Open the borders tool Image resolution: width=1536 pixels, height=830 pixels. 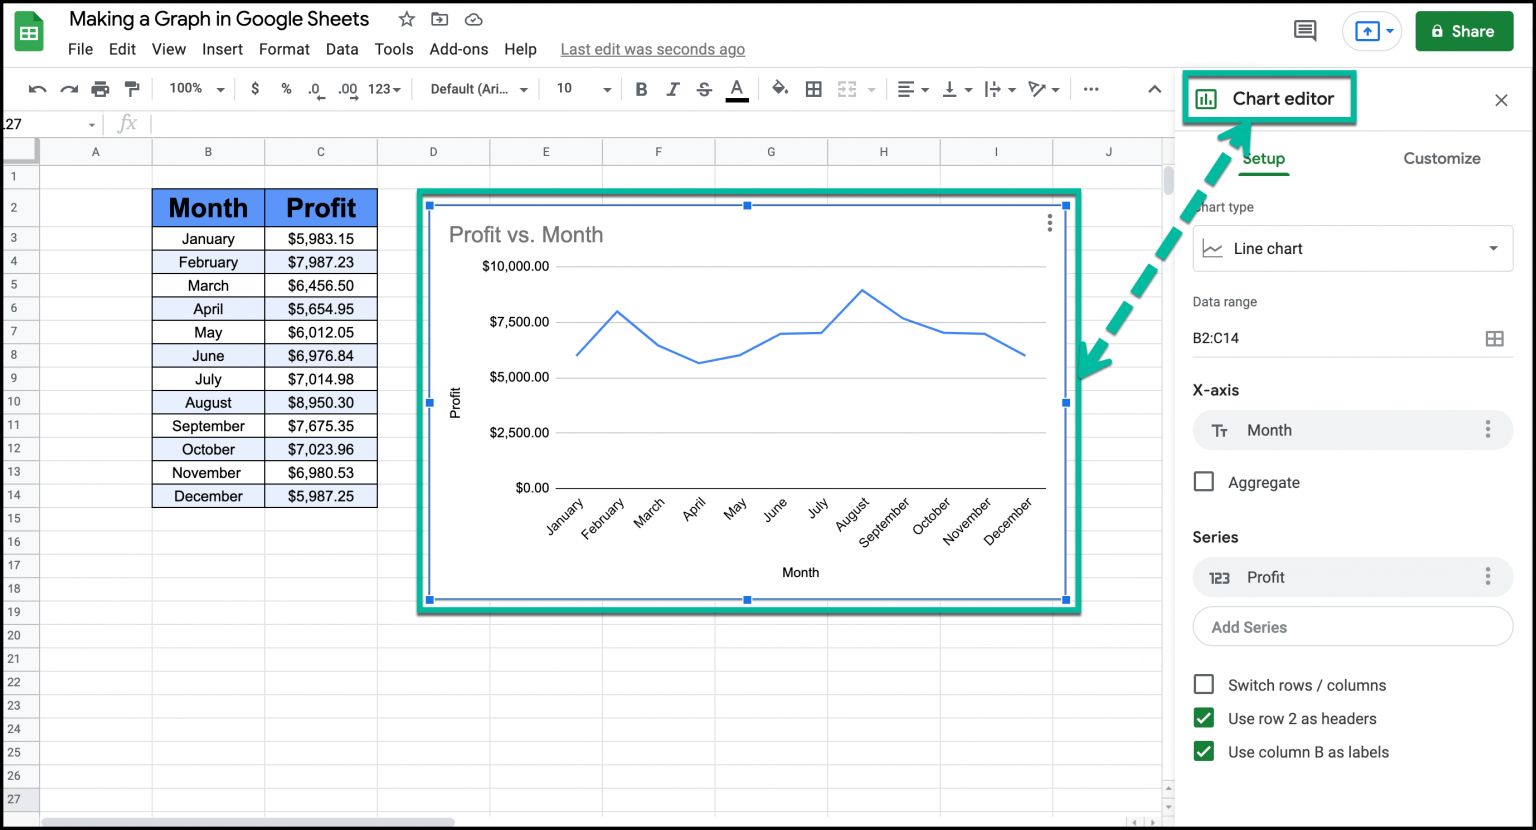click(813, 88)
